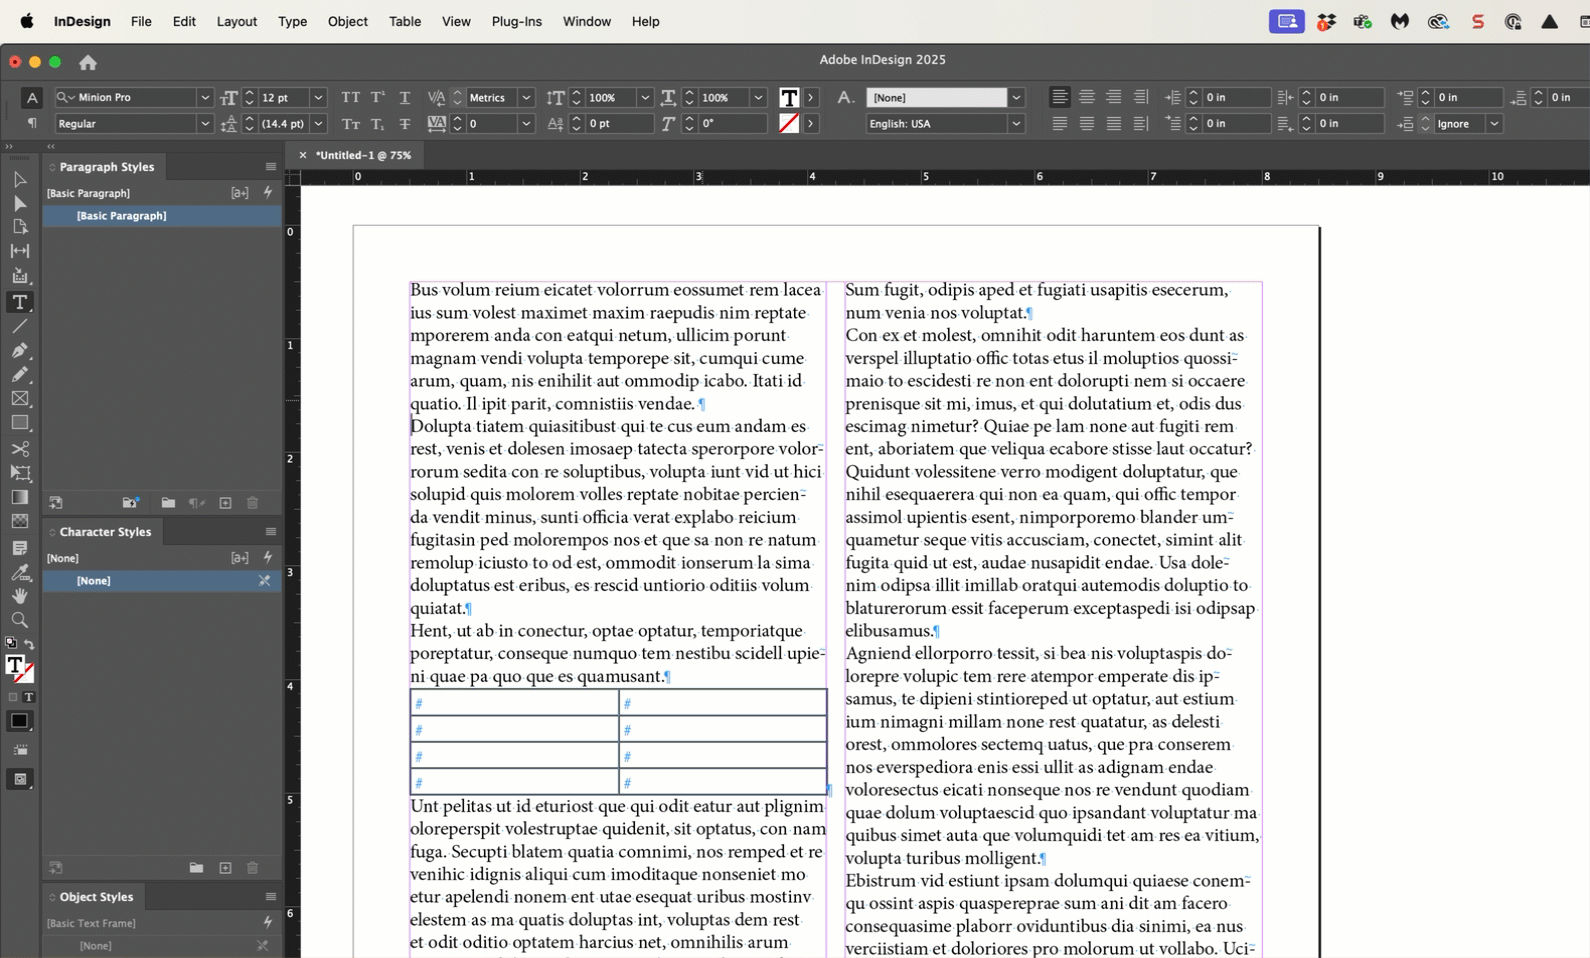Switch to Paragraph Formatting Controls
Viewport: 1590px width, 958px height.
[x=32, y=123]
